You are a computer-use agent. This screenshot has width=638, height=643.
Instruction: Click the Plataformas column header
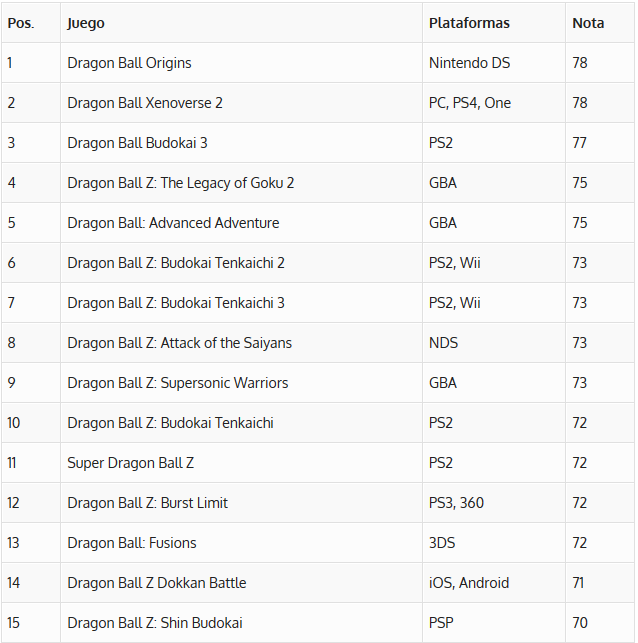click(x=469, y=23)
